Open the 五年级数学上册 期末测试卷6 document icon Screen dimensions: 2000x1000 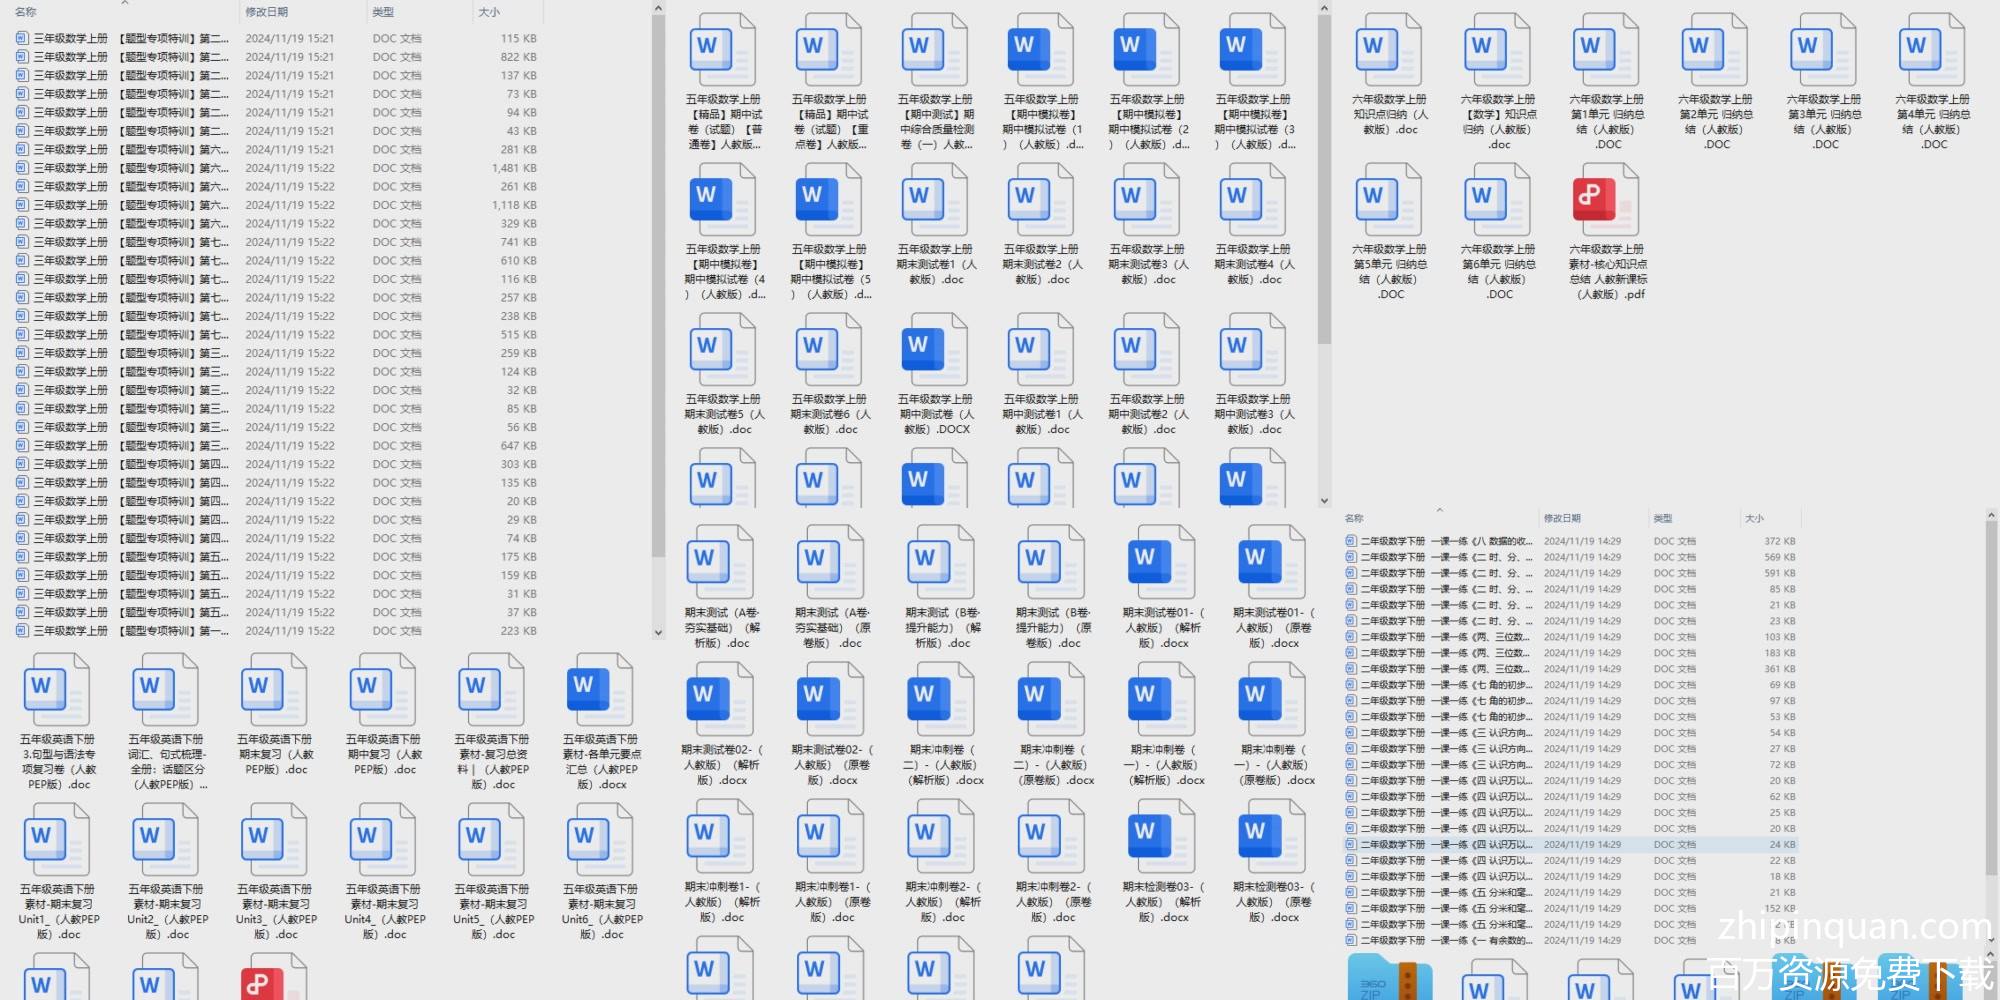pos(828,348)
